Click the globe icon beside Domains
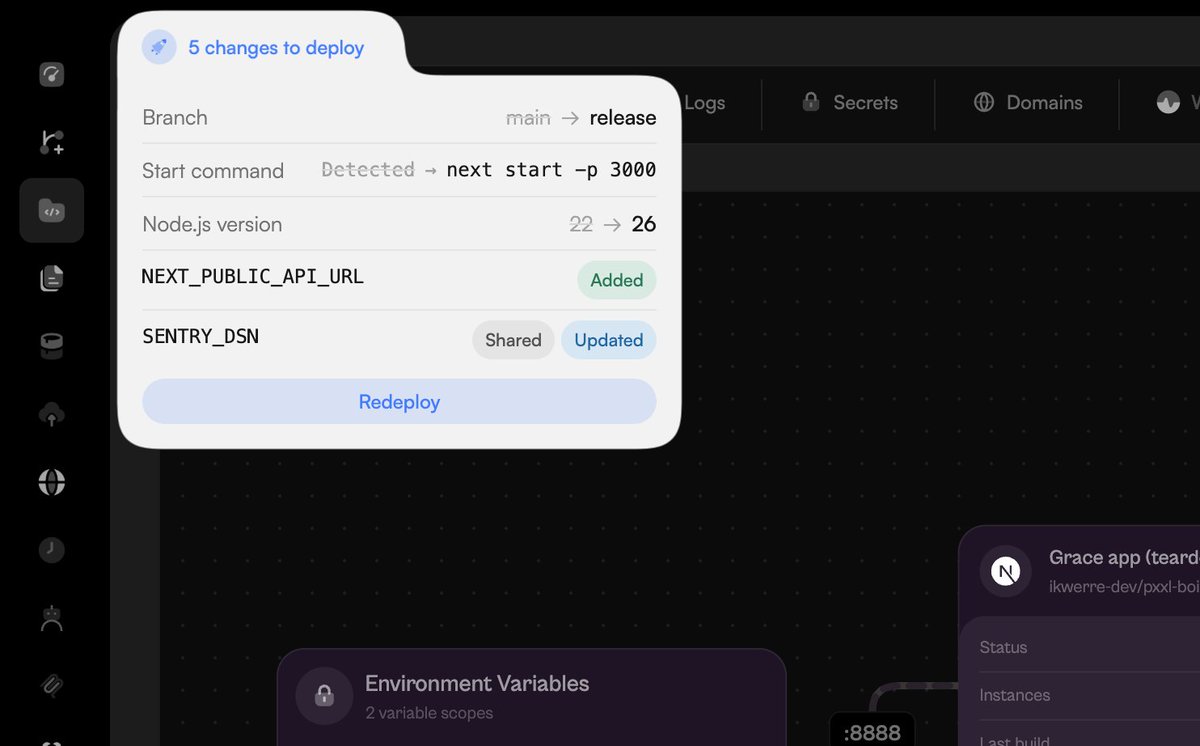 click(x=984, y=102)
